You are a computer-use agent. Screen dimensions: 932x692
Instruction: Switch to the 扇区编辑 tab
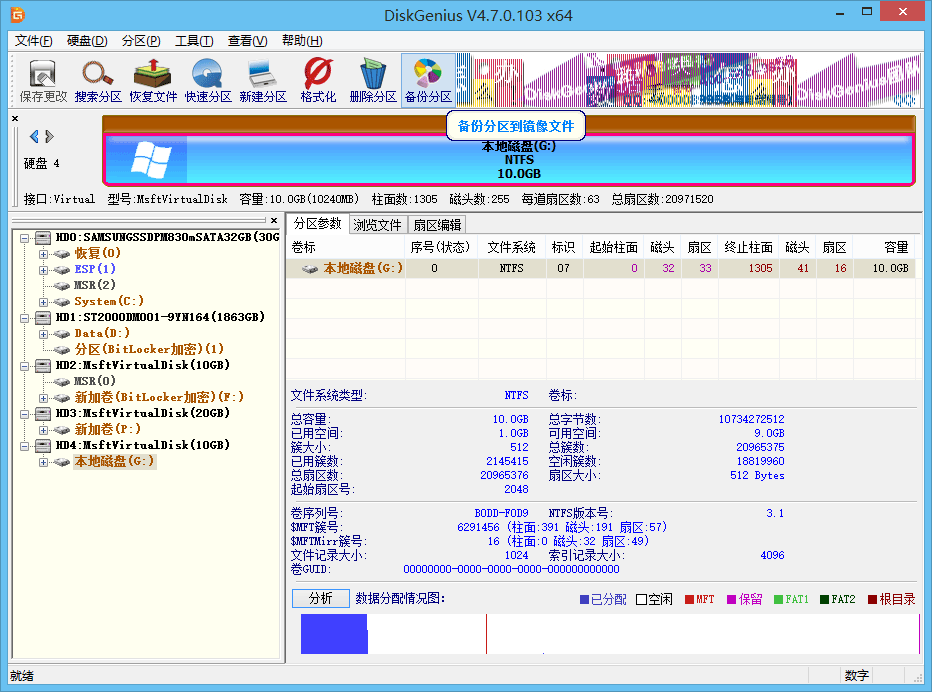[437, 225]
